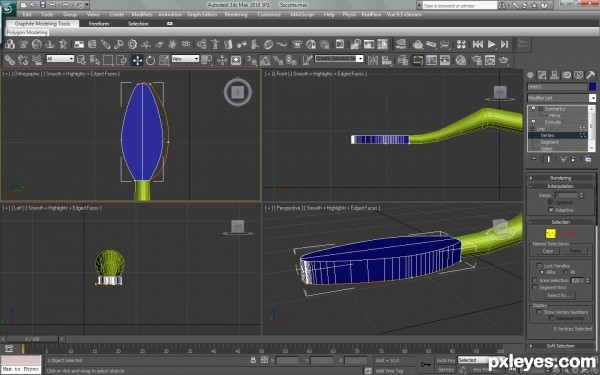The image size is (600, 375).
Task: Click the yellow Vertex selection icon
Action: [550, 233]
